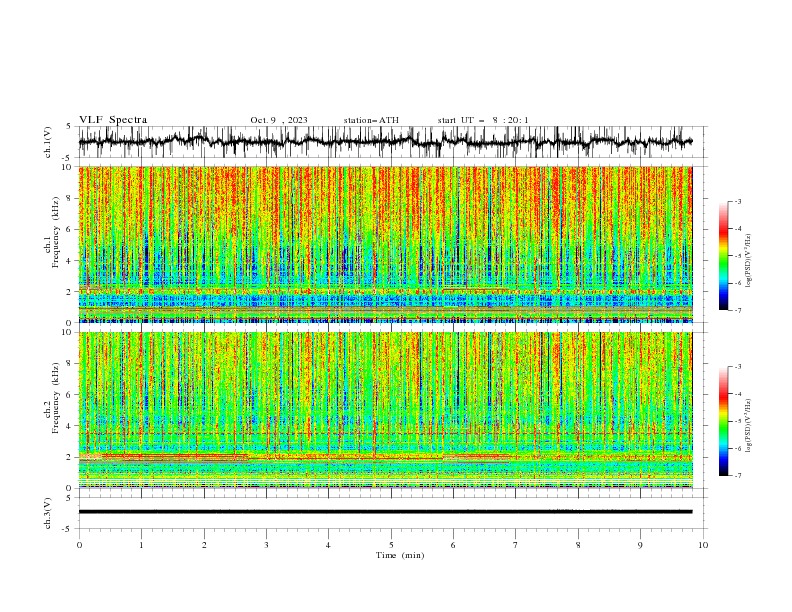Click the ch.1 voltage waveform trace
Viewport: 792px width, 612px height.
(x=385, y=141)
